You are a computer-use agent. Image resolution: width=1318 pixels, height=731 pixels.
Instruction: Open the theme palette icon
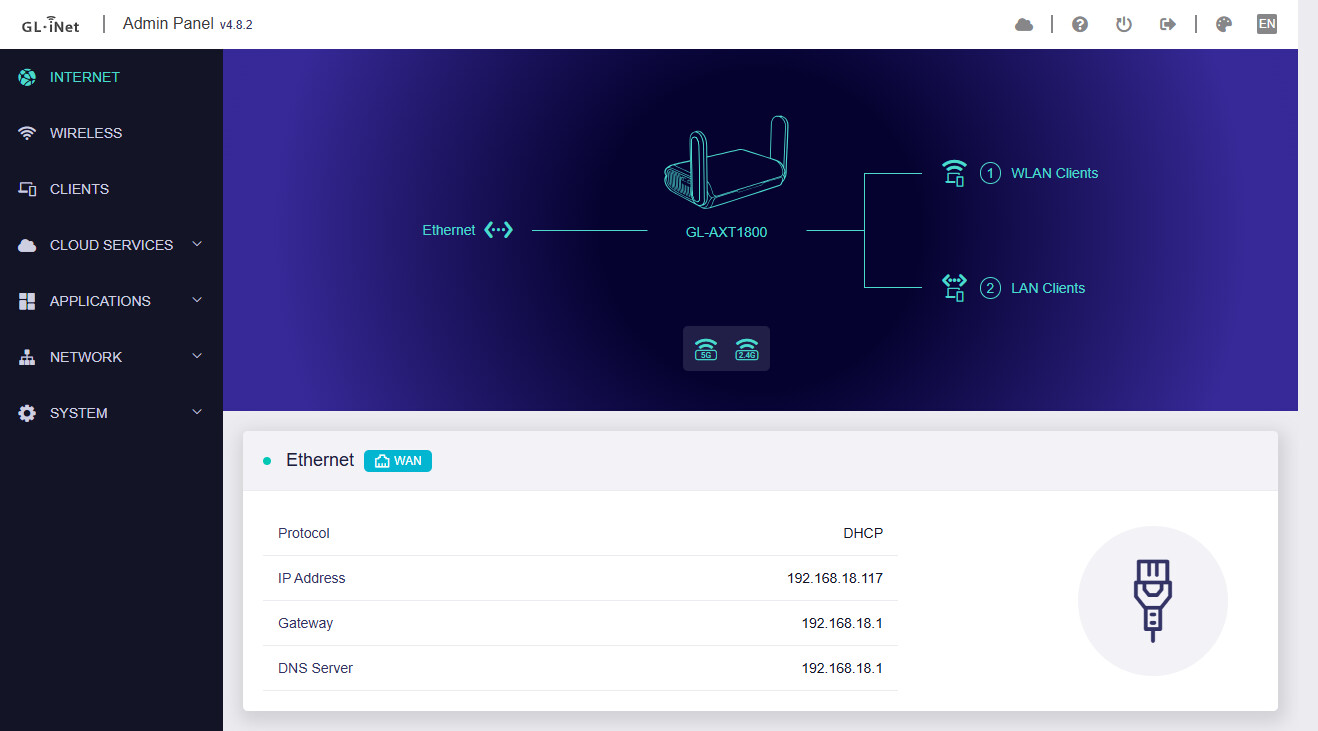pos(1223,24)
